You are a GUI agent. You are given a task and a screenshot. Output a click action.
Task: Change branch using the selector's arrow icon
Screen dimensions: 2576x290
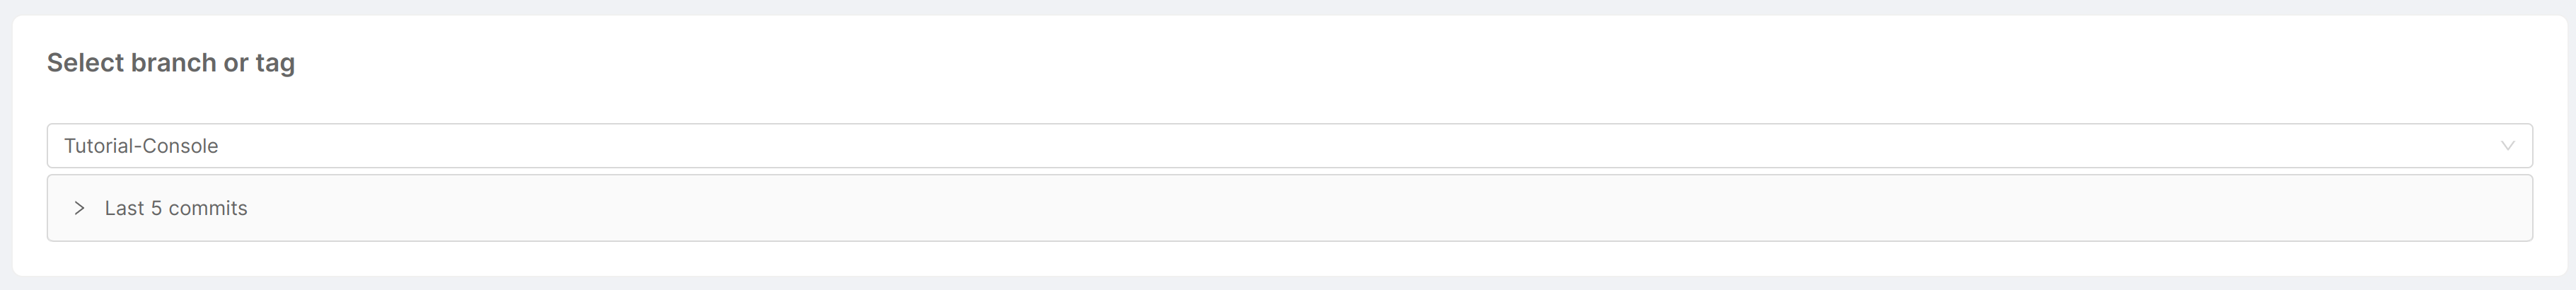tap(2507, 146)
